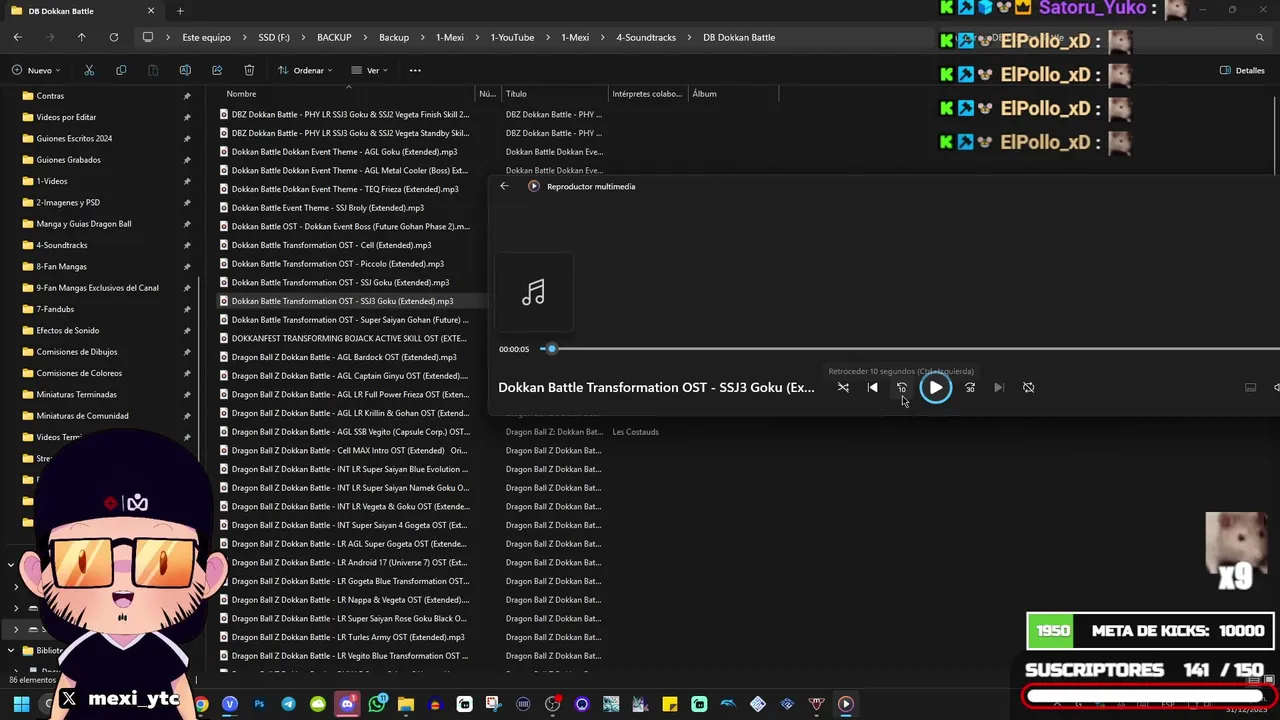This screenshot has width=1280, height=720.
Task: Open the more options ellipsis menu
Action: point(415,70)
